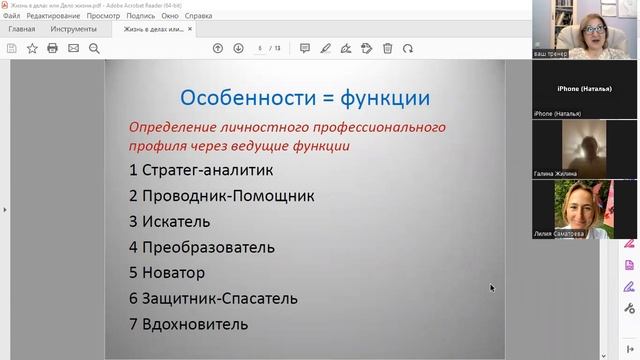Click the text 1 Стратег-аналитик
640x360 pixels.
coord(201,170)
